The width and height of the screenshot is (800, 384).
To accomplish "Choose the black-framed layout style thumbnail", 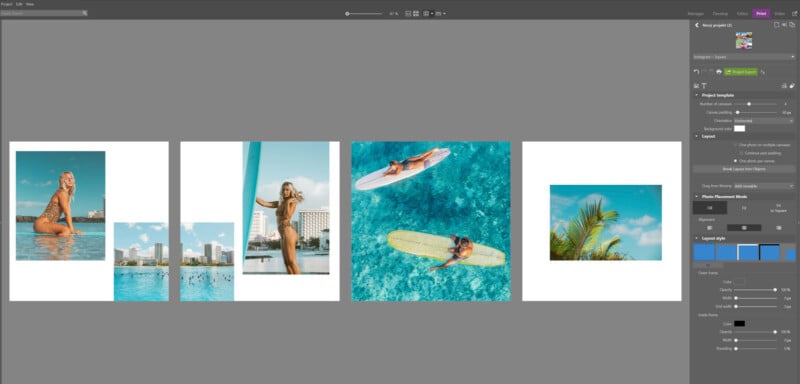I will (770, 252).
